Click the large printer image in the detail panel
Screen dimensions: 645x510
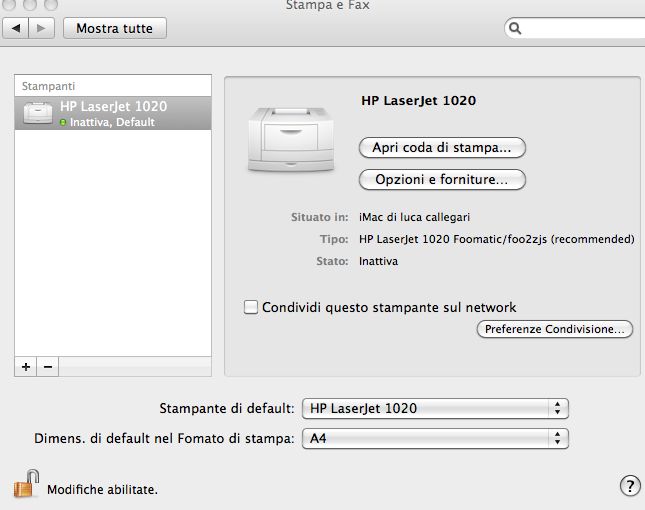291,139
